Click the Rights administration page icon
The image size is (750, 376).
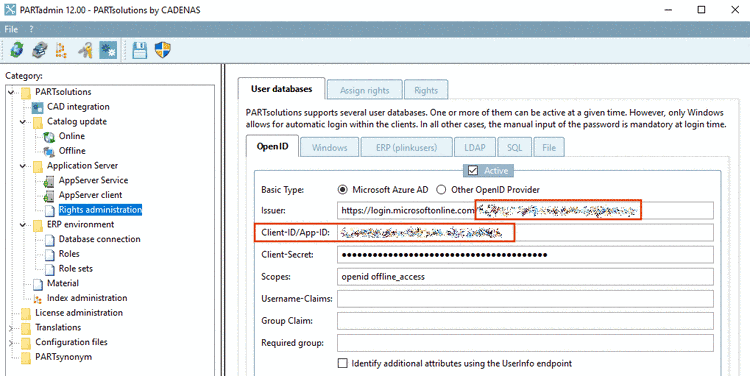50,210
